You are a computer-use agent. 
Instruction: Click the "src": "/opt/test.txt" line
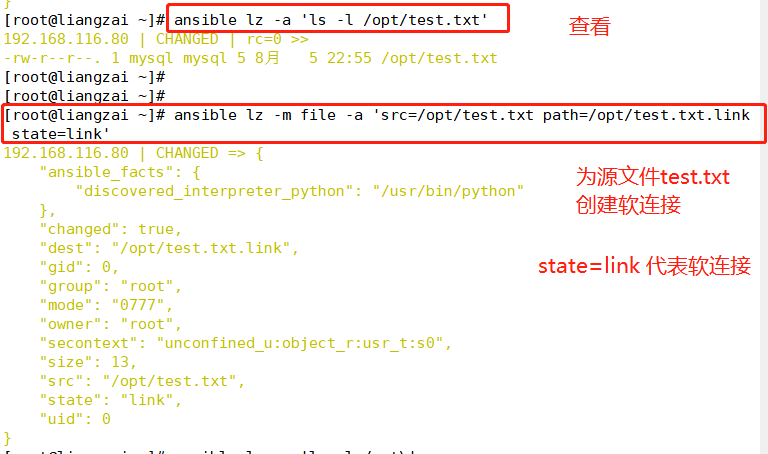[142, 382]
